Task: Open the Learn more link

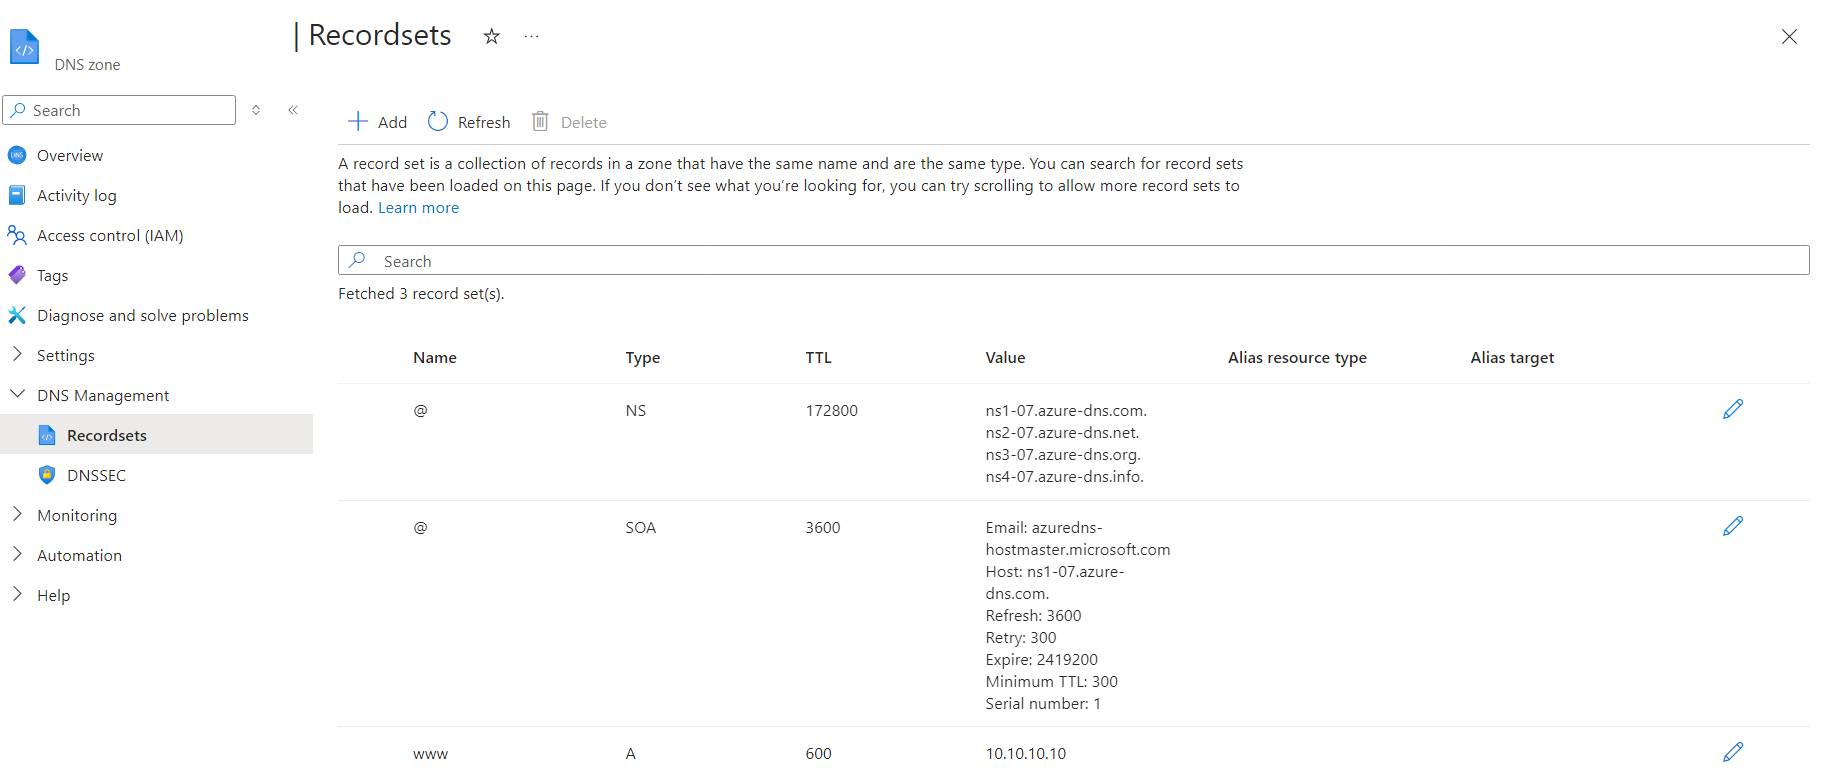Action: [x=418, y=208]
